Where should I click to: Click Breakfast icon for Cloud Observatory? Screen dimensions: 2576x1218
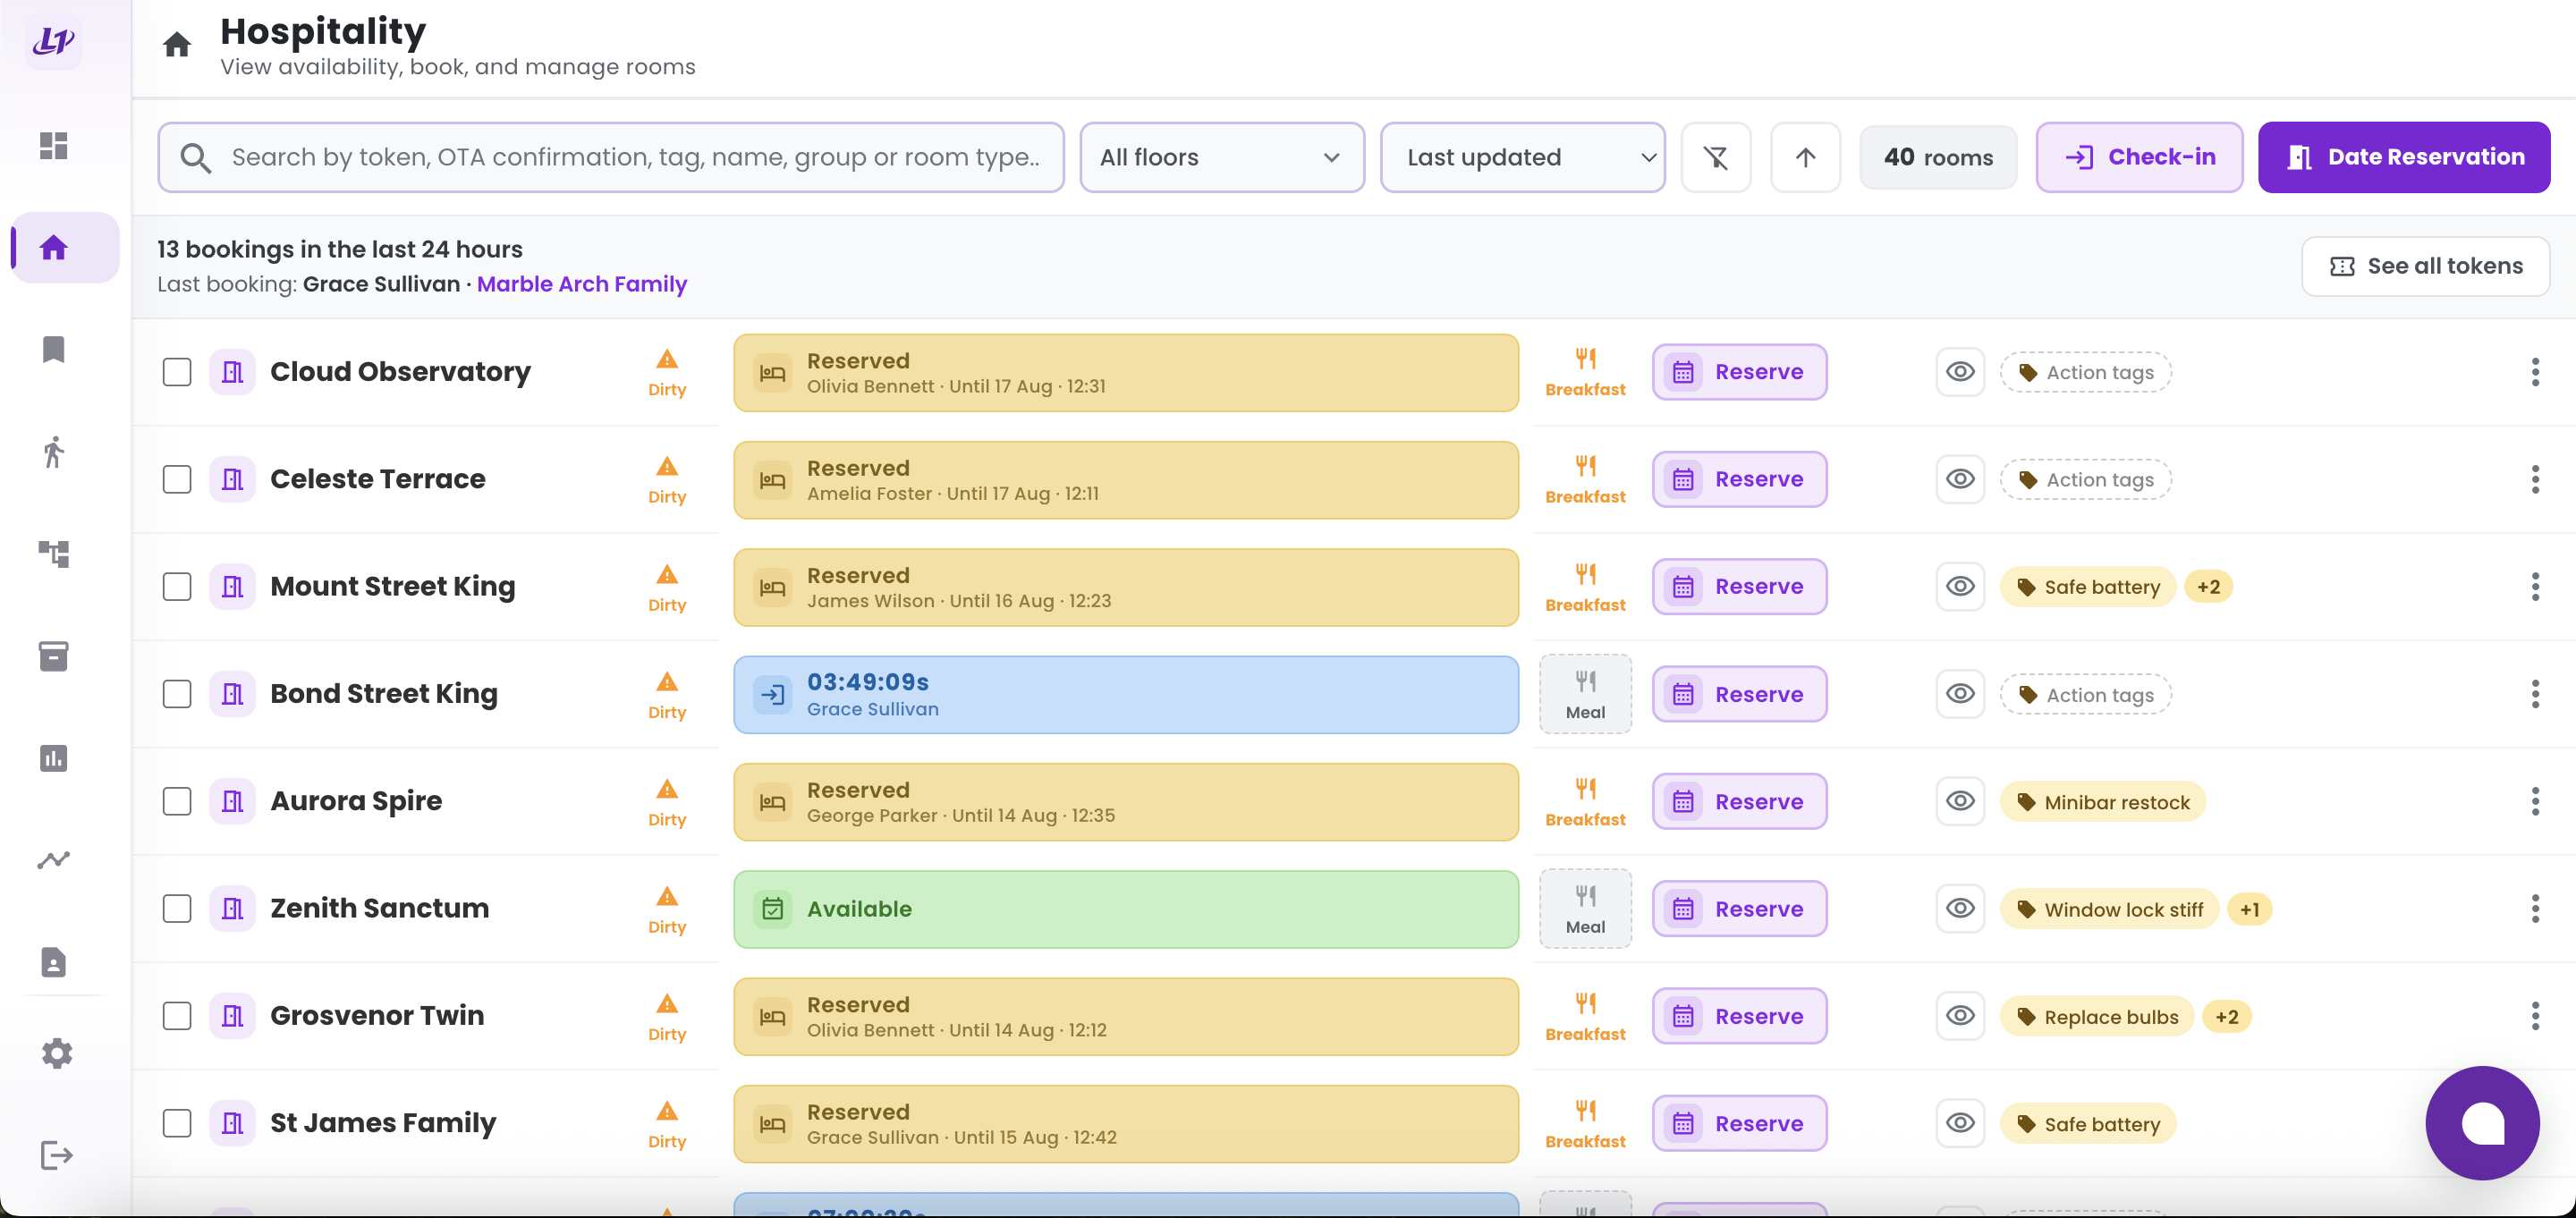(x=1585, y=372)
